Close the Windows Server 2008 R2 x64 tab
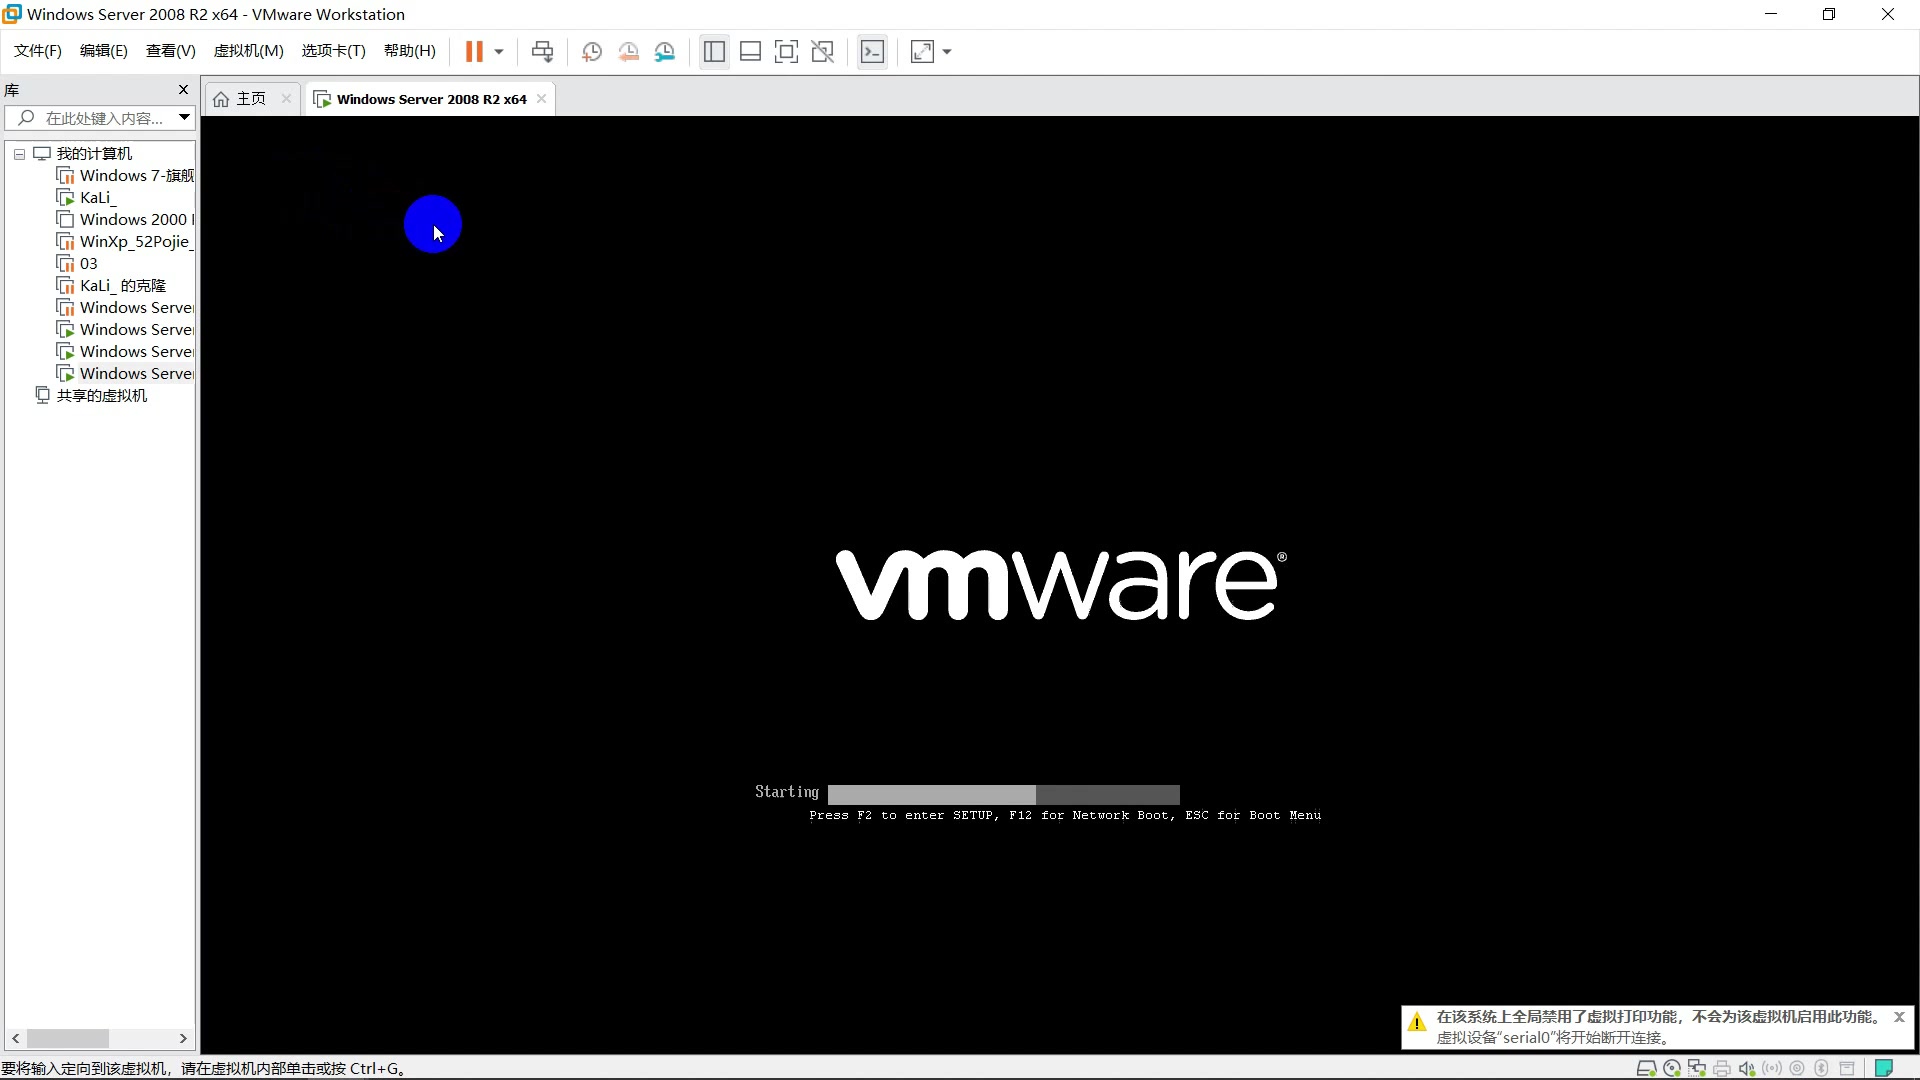The image size is (1920, 1080). point(541,98)
